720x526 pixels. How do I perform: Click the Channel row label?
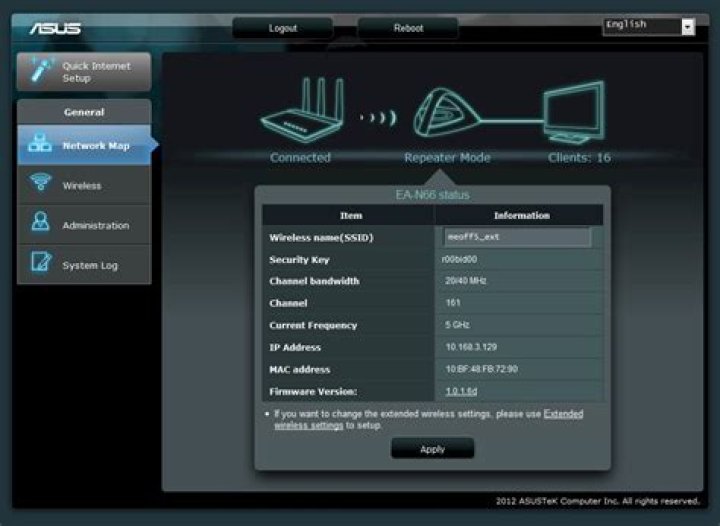click(x=288, y=303)
